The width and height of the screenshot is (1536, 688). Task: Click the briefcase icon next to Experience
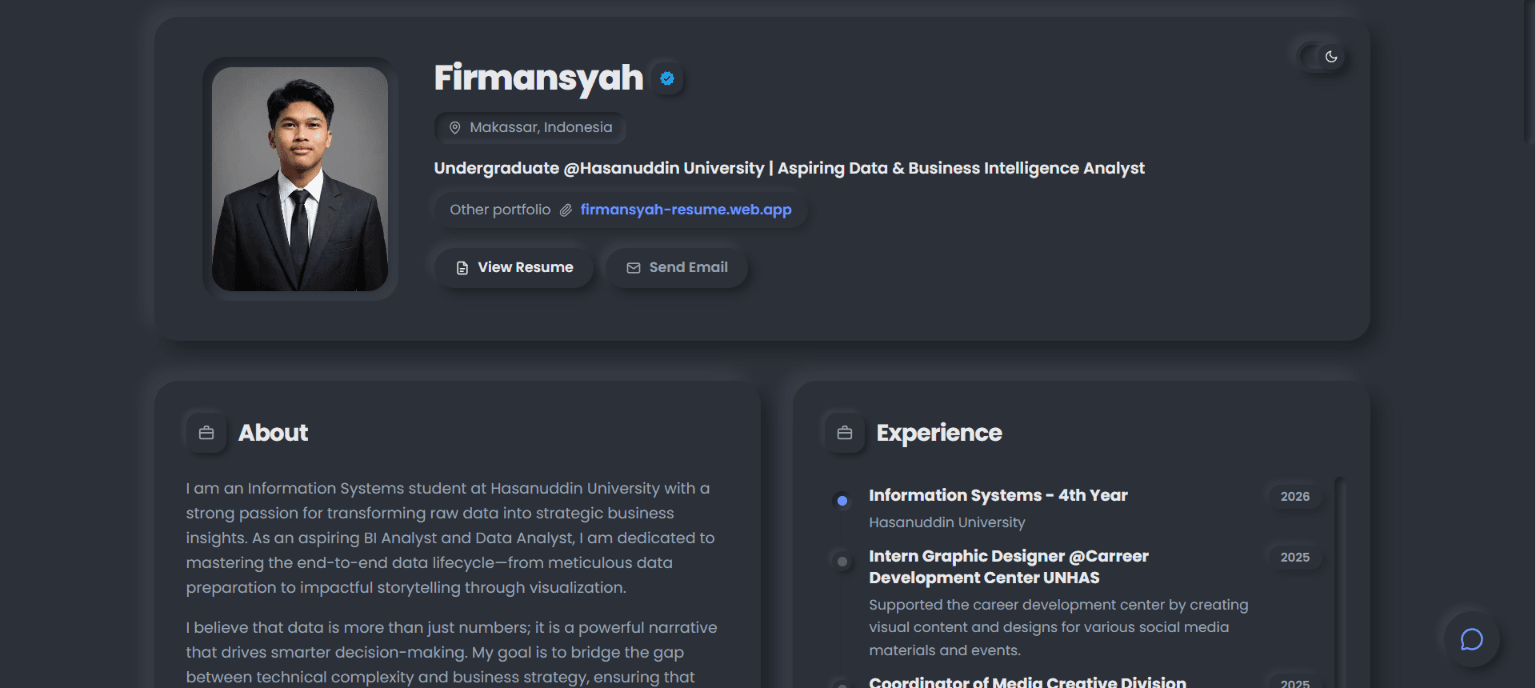[x=844, y=433]
